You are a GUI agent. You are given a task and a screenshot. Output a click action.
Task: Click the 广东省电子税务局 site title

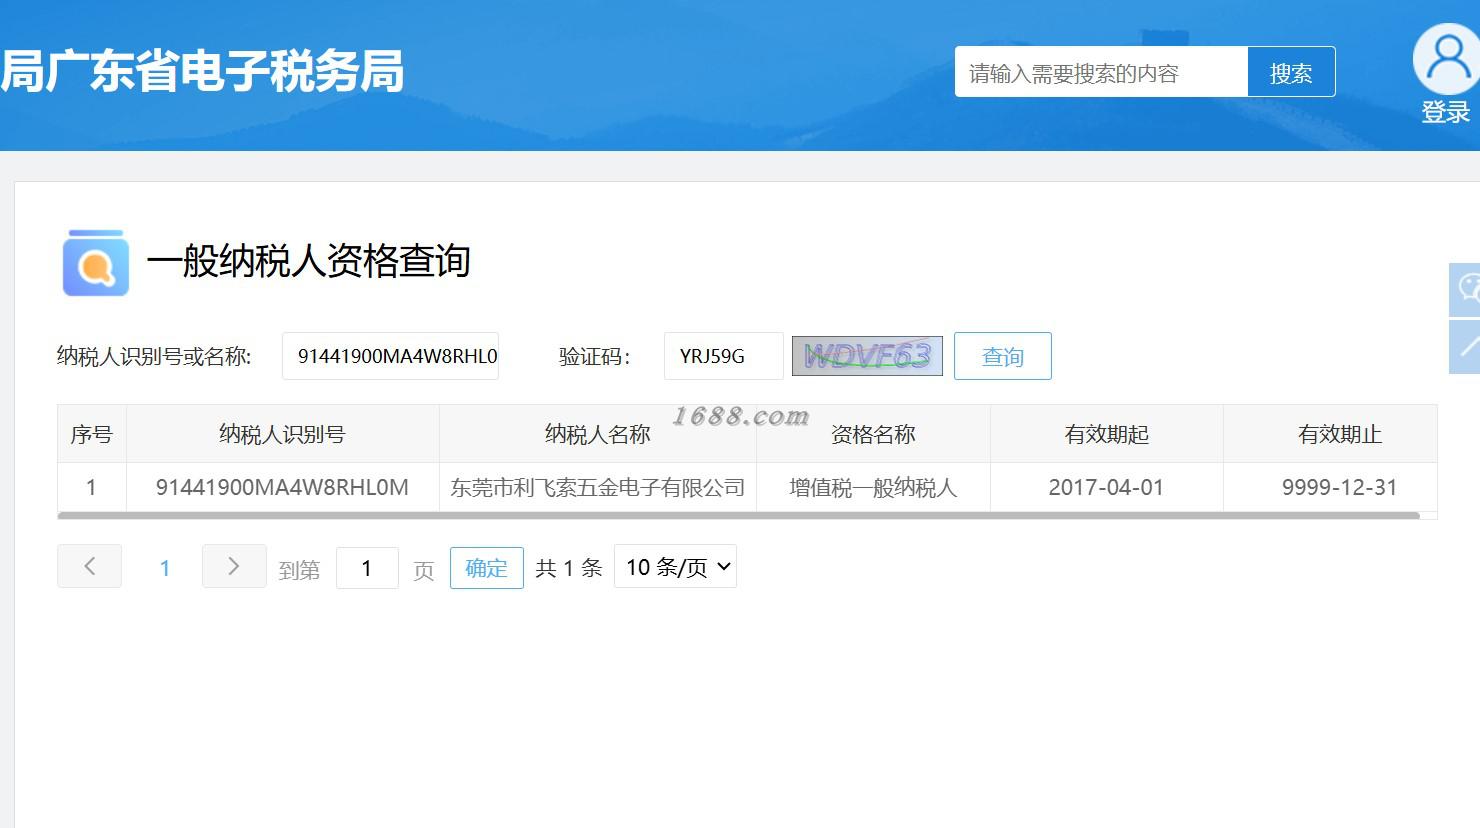(224, 71)
